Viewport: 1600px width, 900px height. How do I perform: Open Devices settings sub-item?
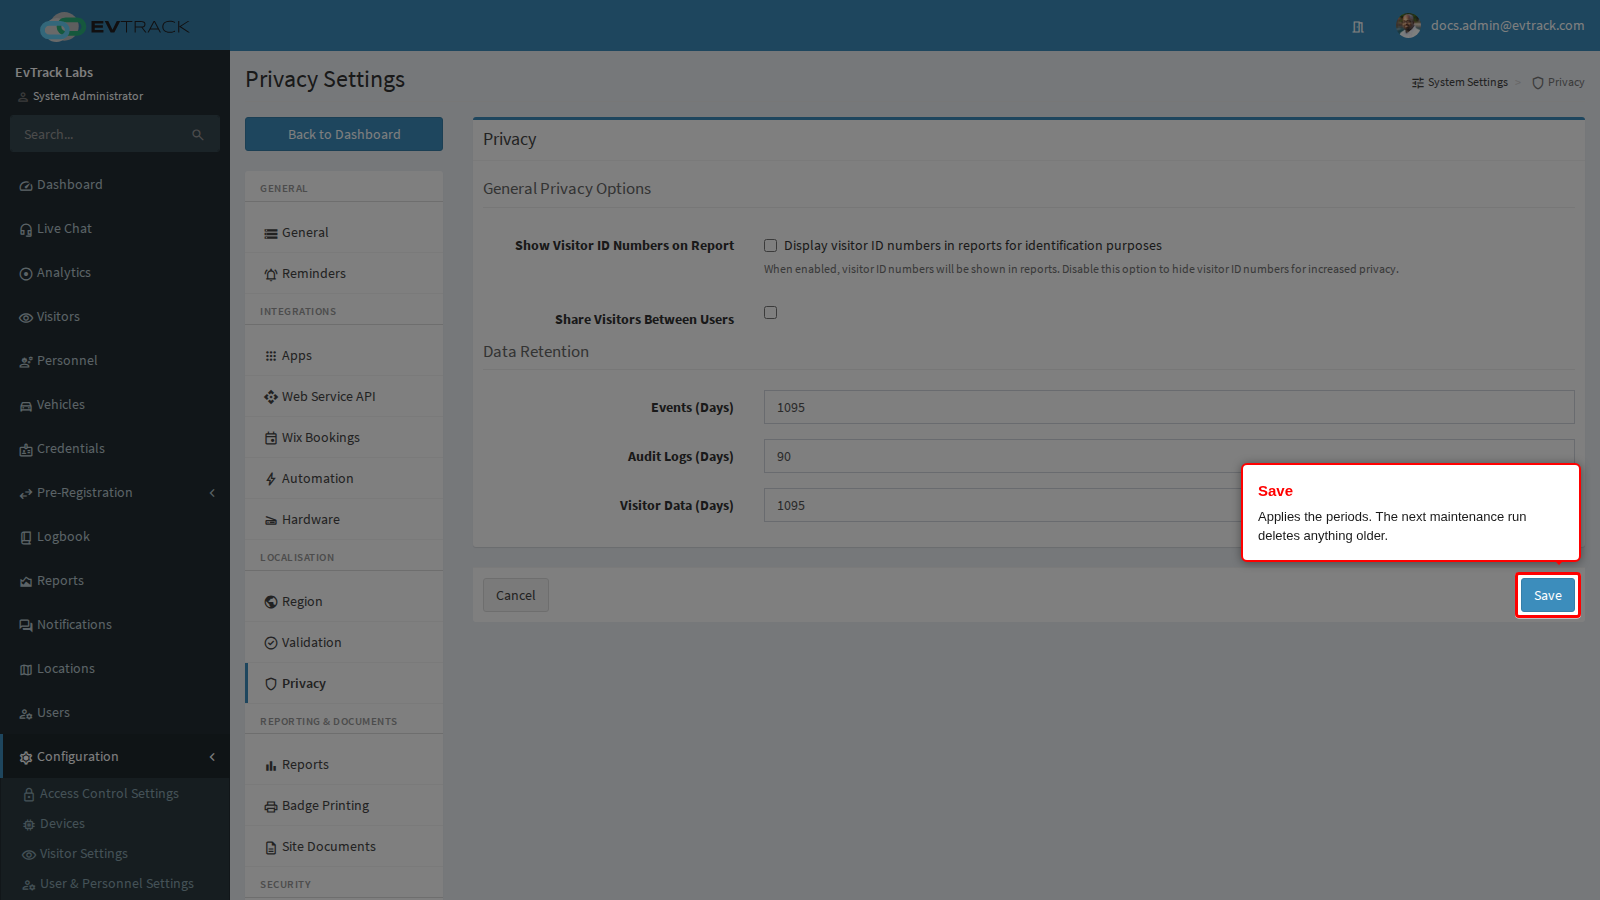click(x=115, y=824)
